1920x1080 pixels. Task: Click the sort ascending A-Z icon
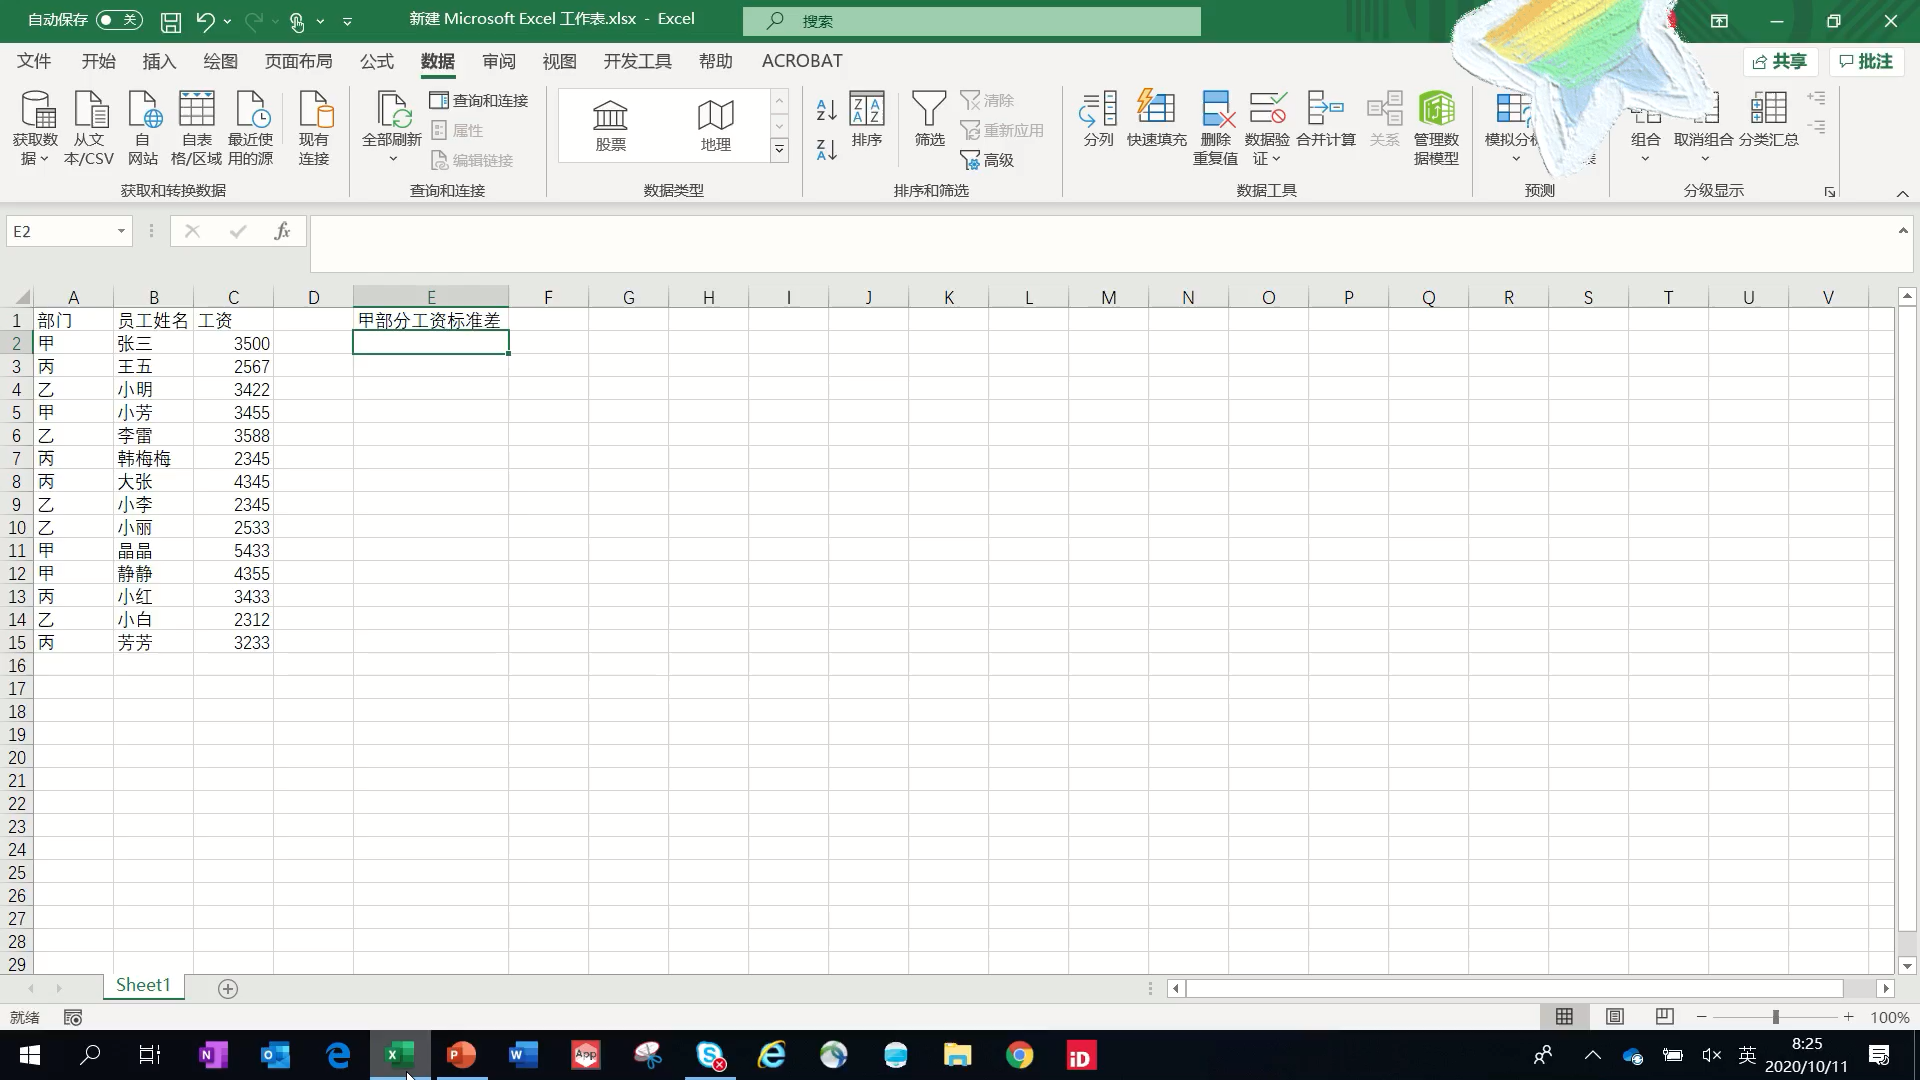[x=826, y=109]
